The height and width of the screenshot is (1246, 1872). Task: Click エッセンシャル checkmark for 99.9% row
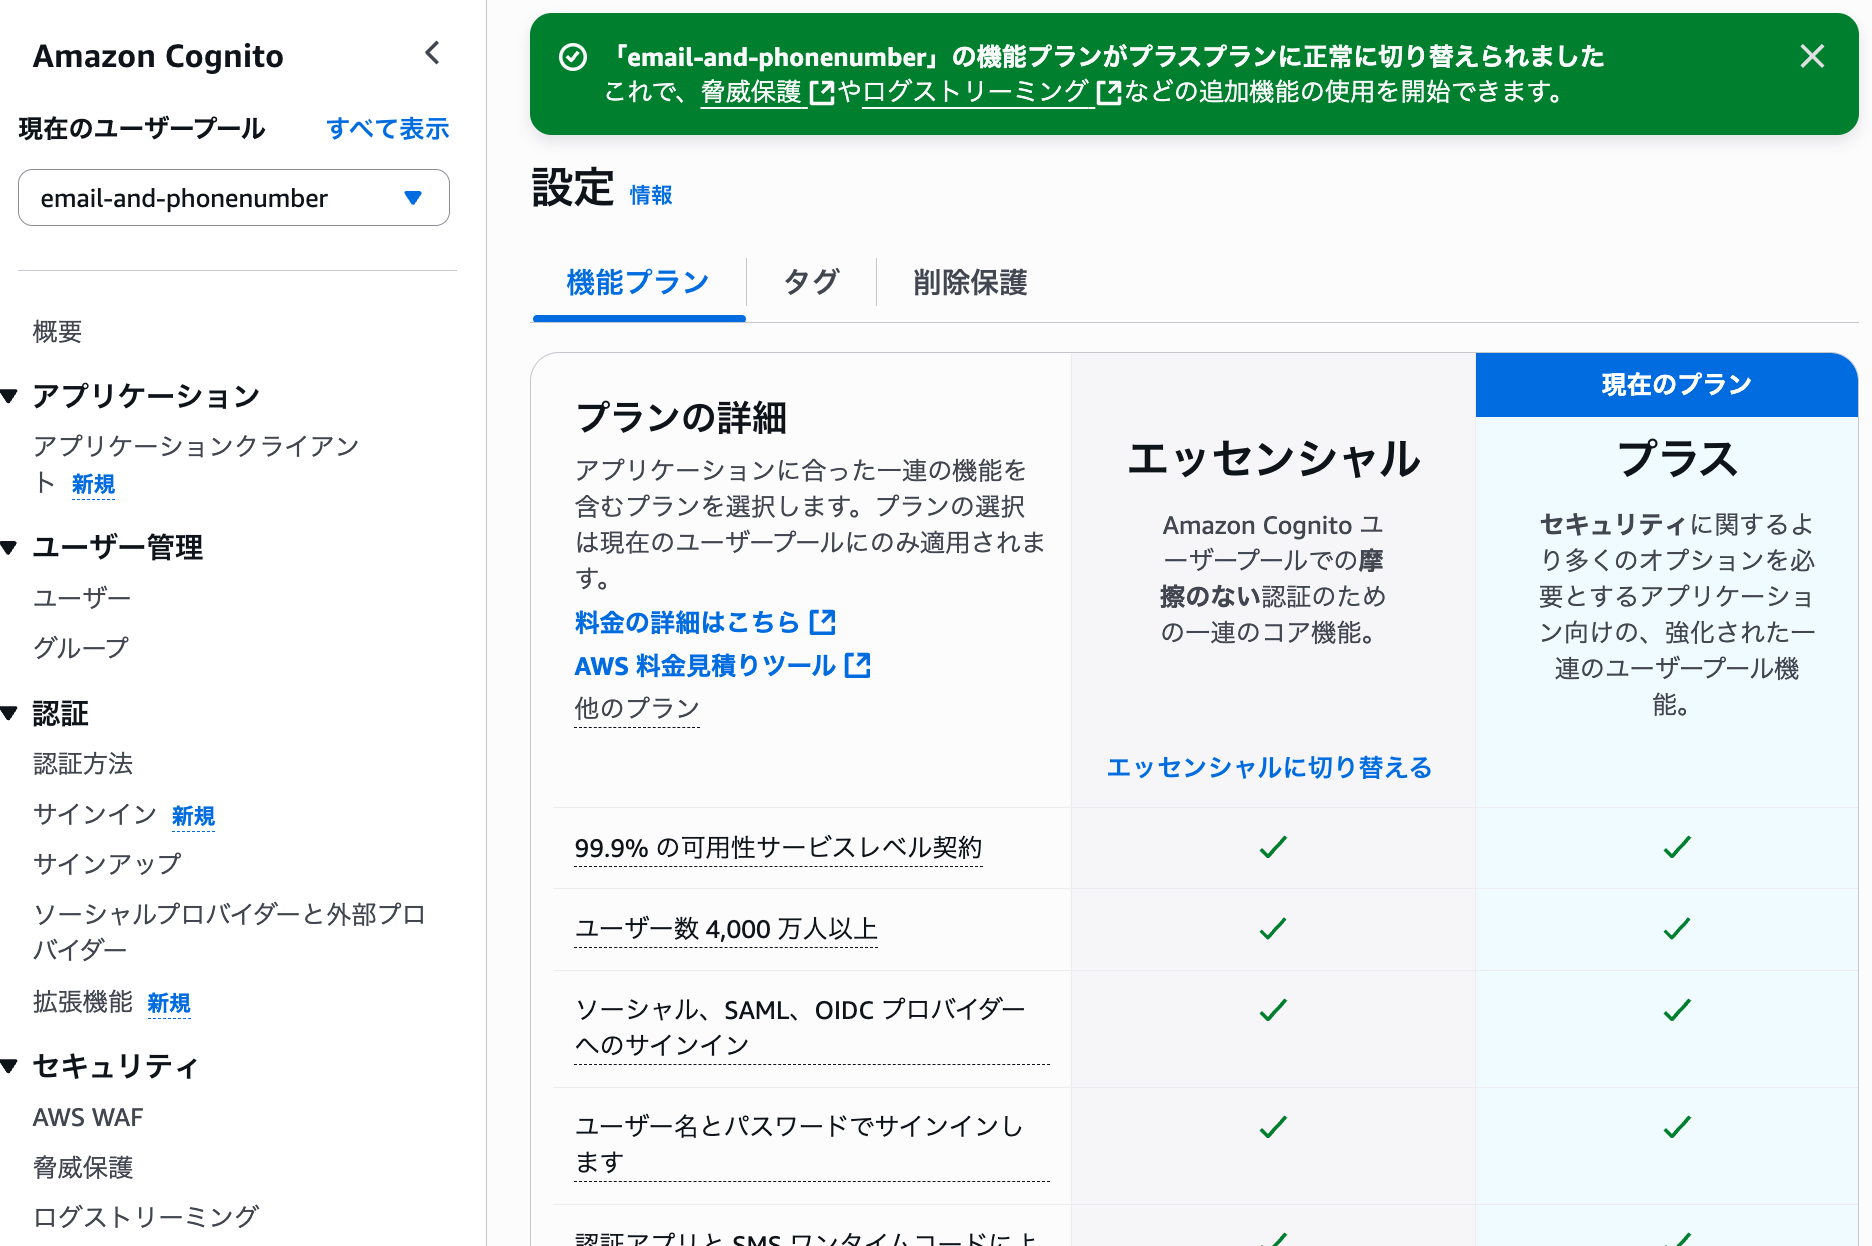[x=1273, y=848]
